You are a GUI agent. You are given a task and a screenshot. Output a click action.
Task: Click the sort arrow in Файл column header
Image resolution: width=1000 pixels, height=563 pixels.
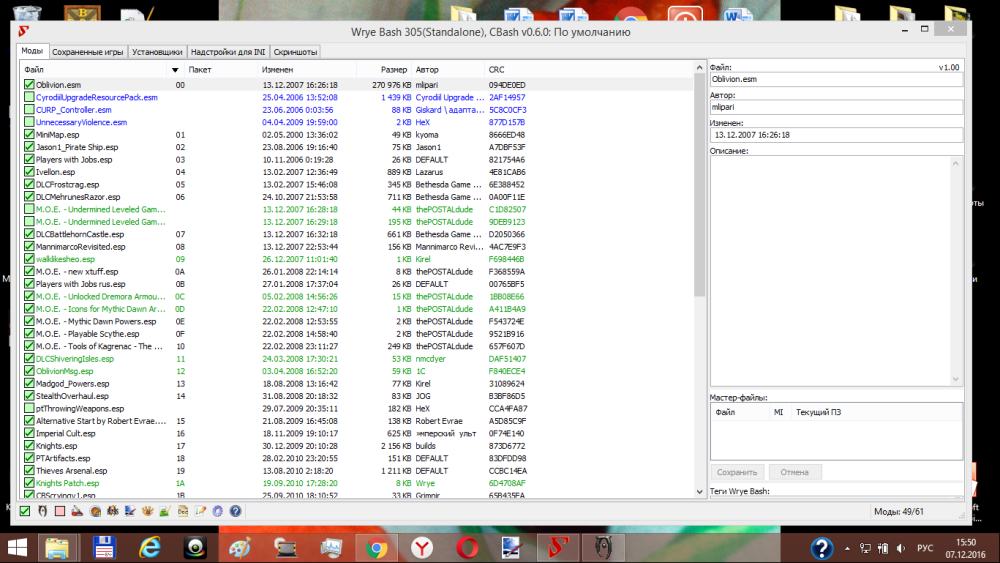pyautogui.click(x=175, y=69)
